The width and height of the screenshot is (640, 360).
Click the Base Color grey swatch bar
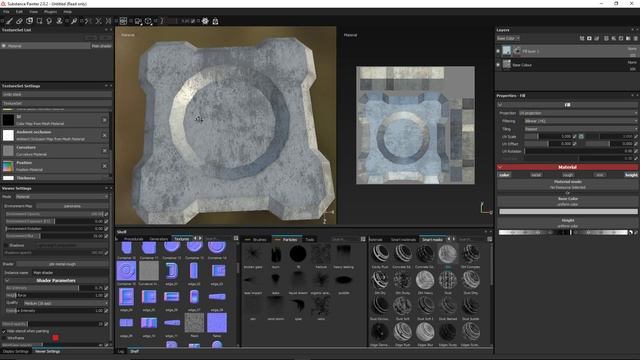click(x=568, y=212)
